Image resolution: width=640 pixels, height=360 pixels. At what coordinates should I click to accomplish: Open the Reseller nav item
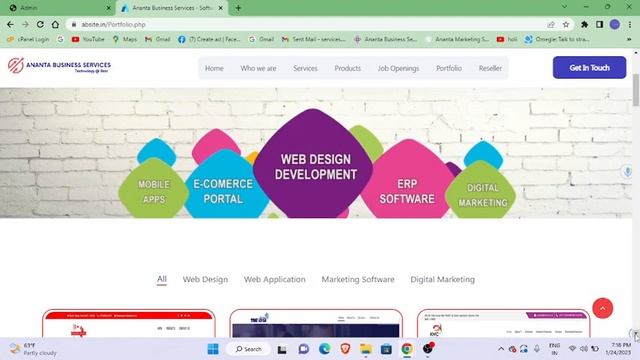click(490, 68)
